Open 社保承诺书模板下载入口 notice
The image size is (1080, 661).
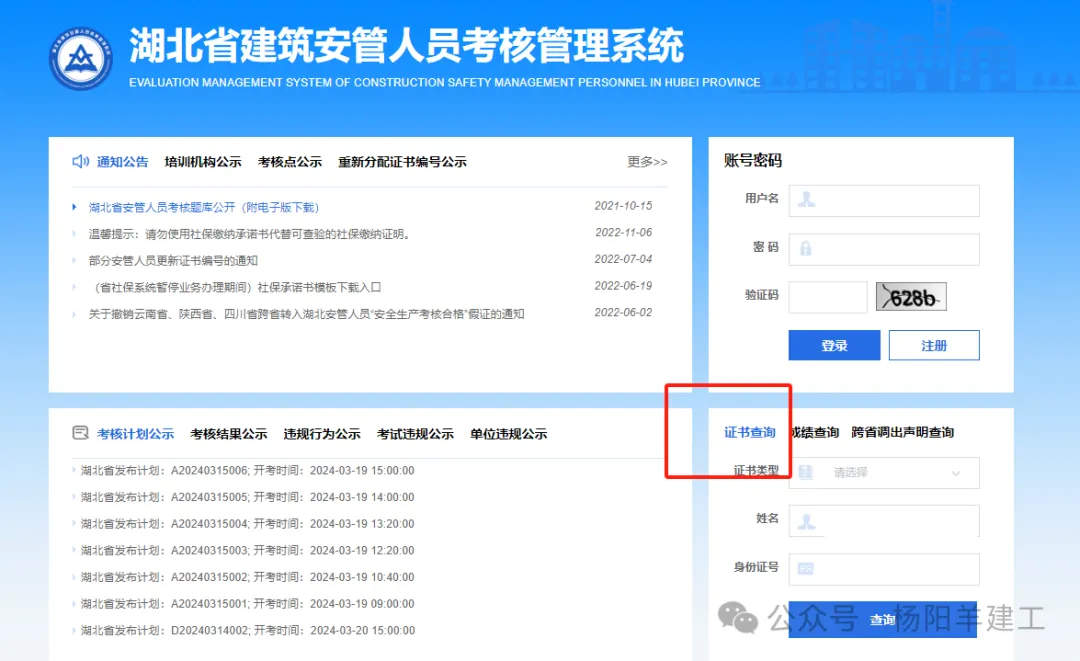235,287
